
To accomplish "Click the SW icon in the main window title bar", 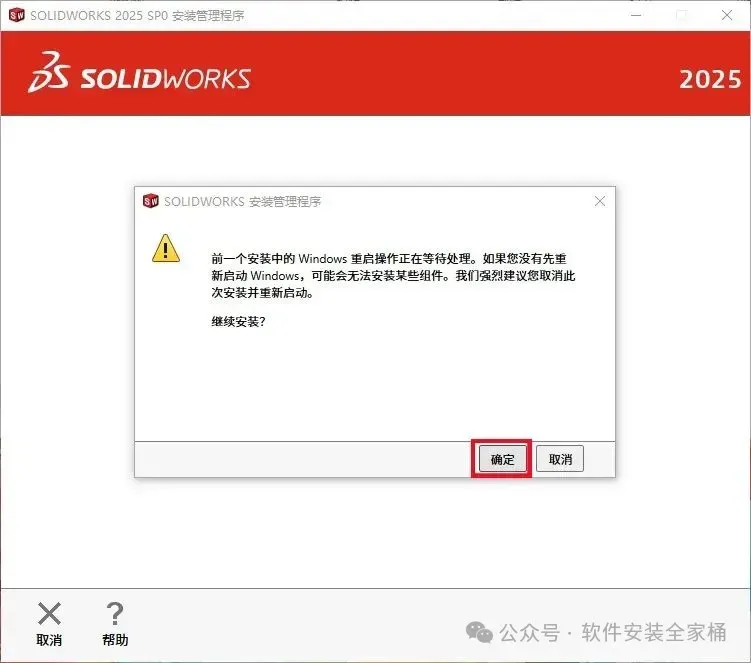I will [x=17, y=15].
